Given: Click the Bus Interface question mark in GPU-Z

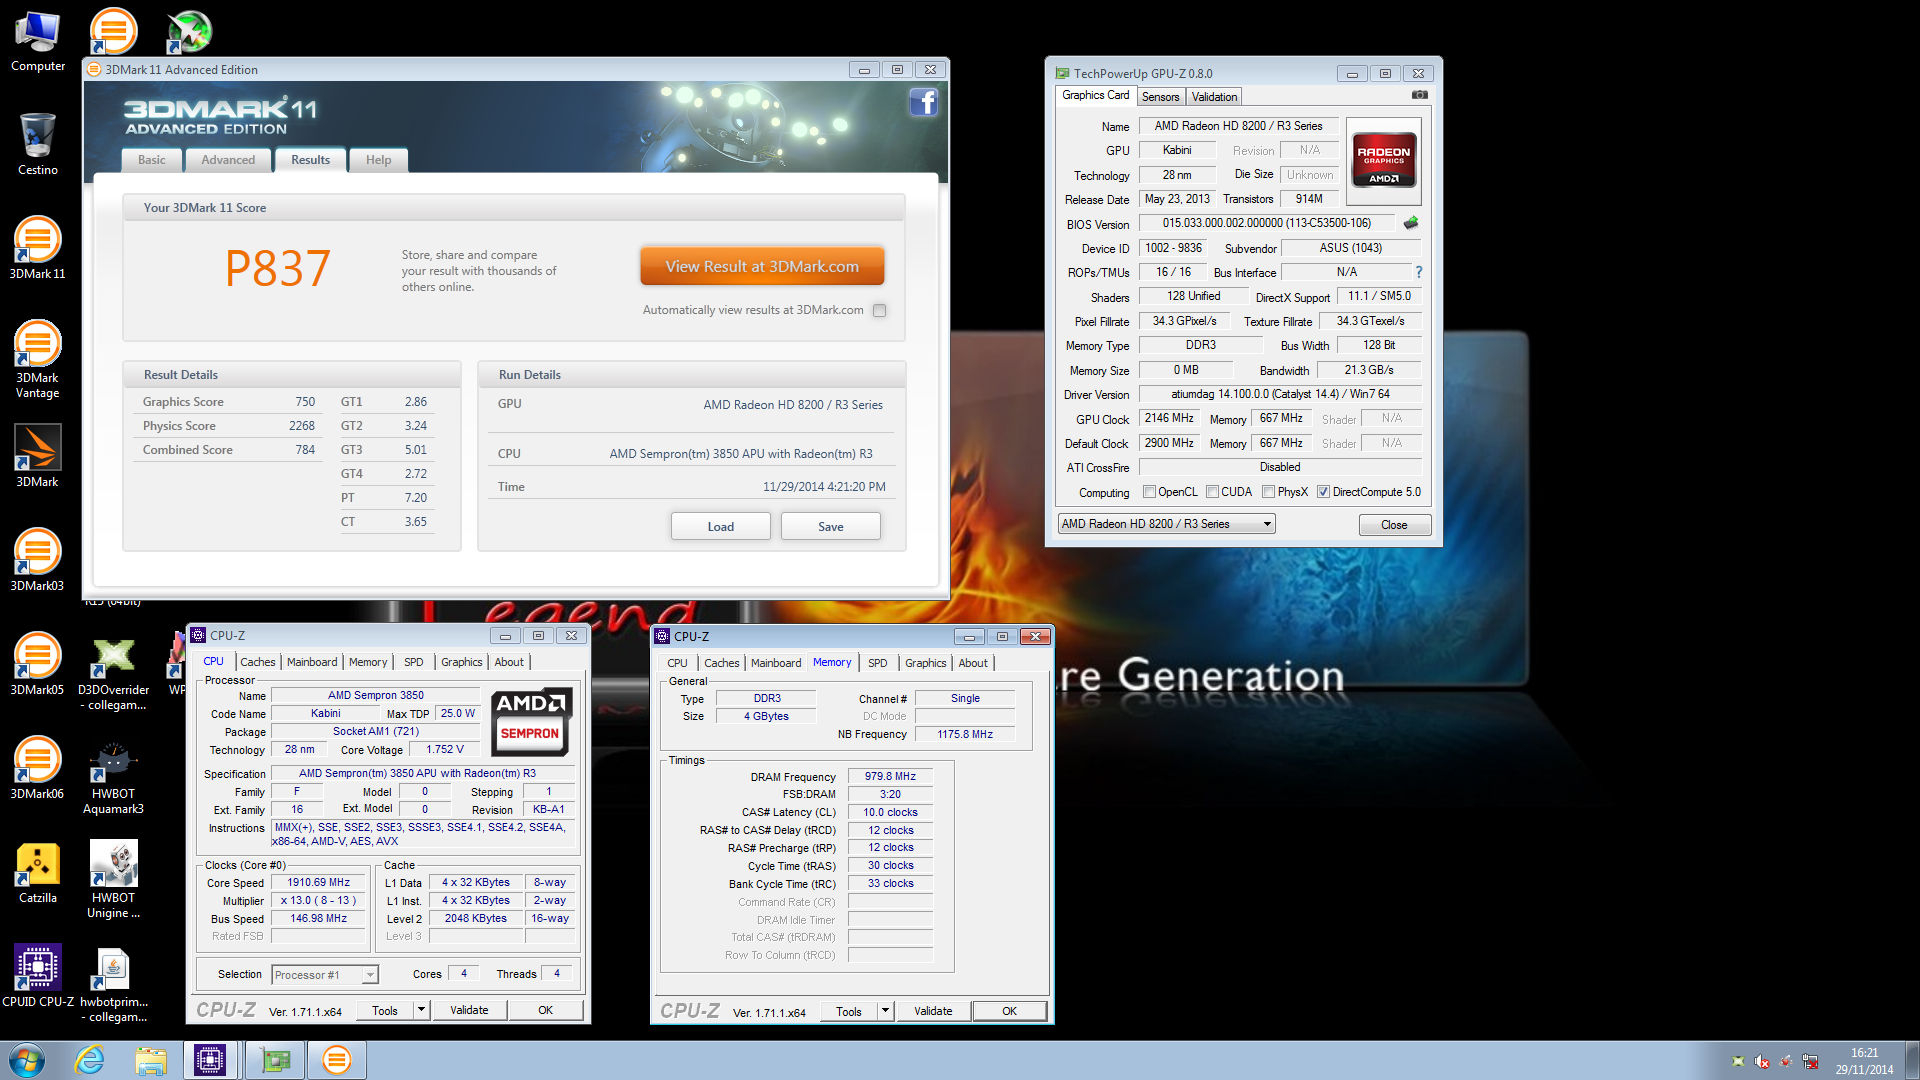Looking at the screenshot, I should point(1418,272).
